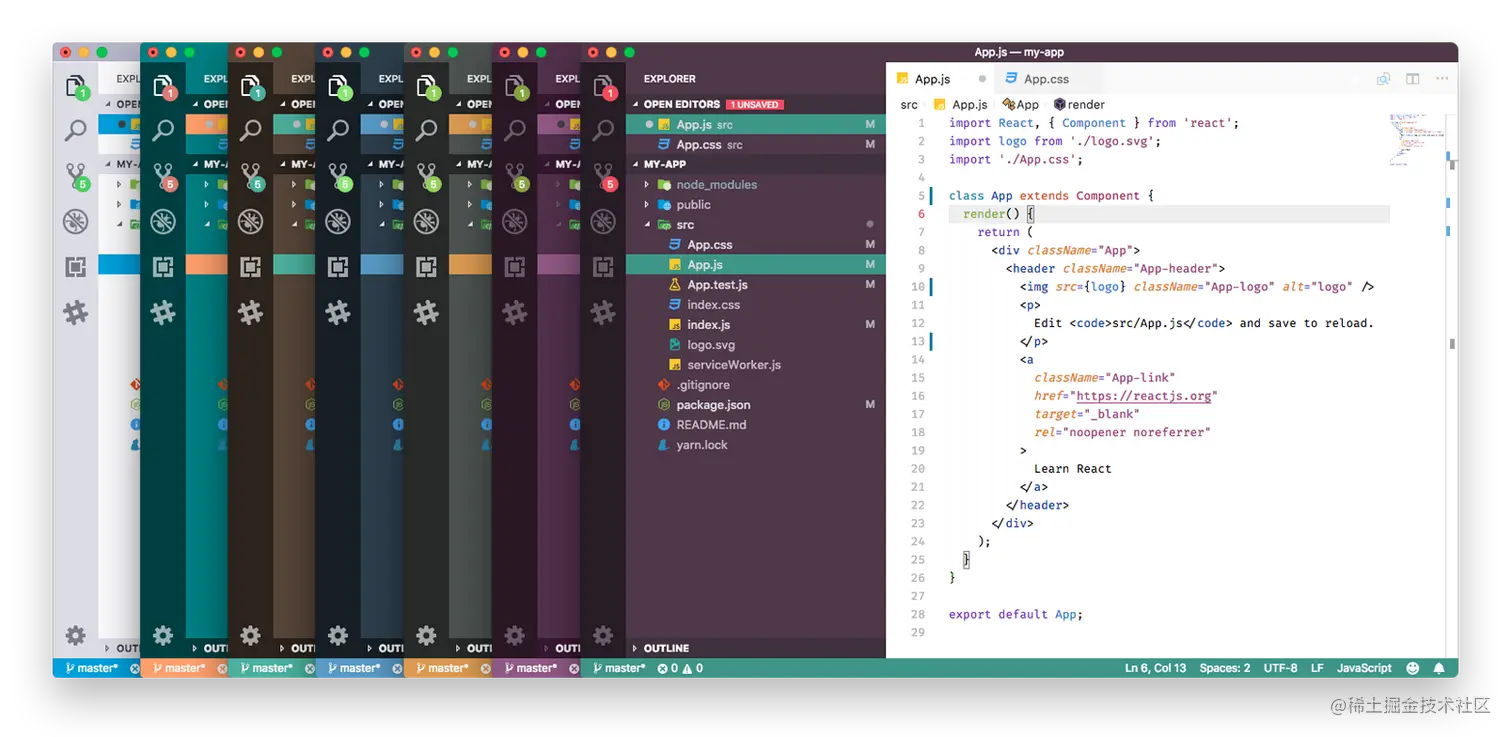The width and height of the screenshot is (1512, 737).
Task: Open App.test.js from the file tree
Action: tap(717, 285)
